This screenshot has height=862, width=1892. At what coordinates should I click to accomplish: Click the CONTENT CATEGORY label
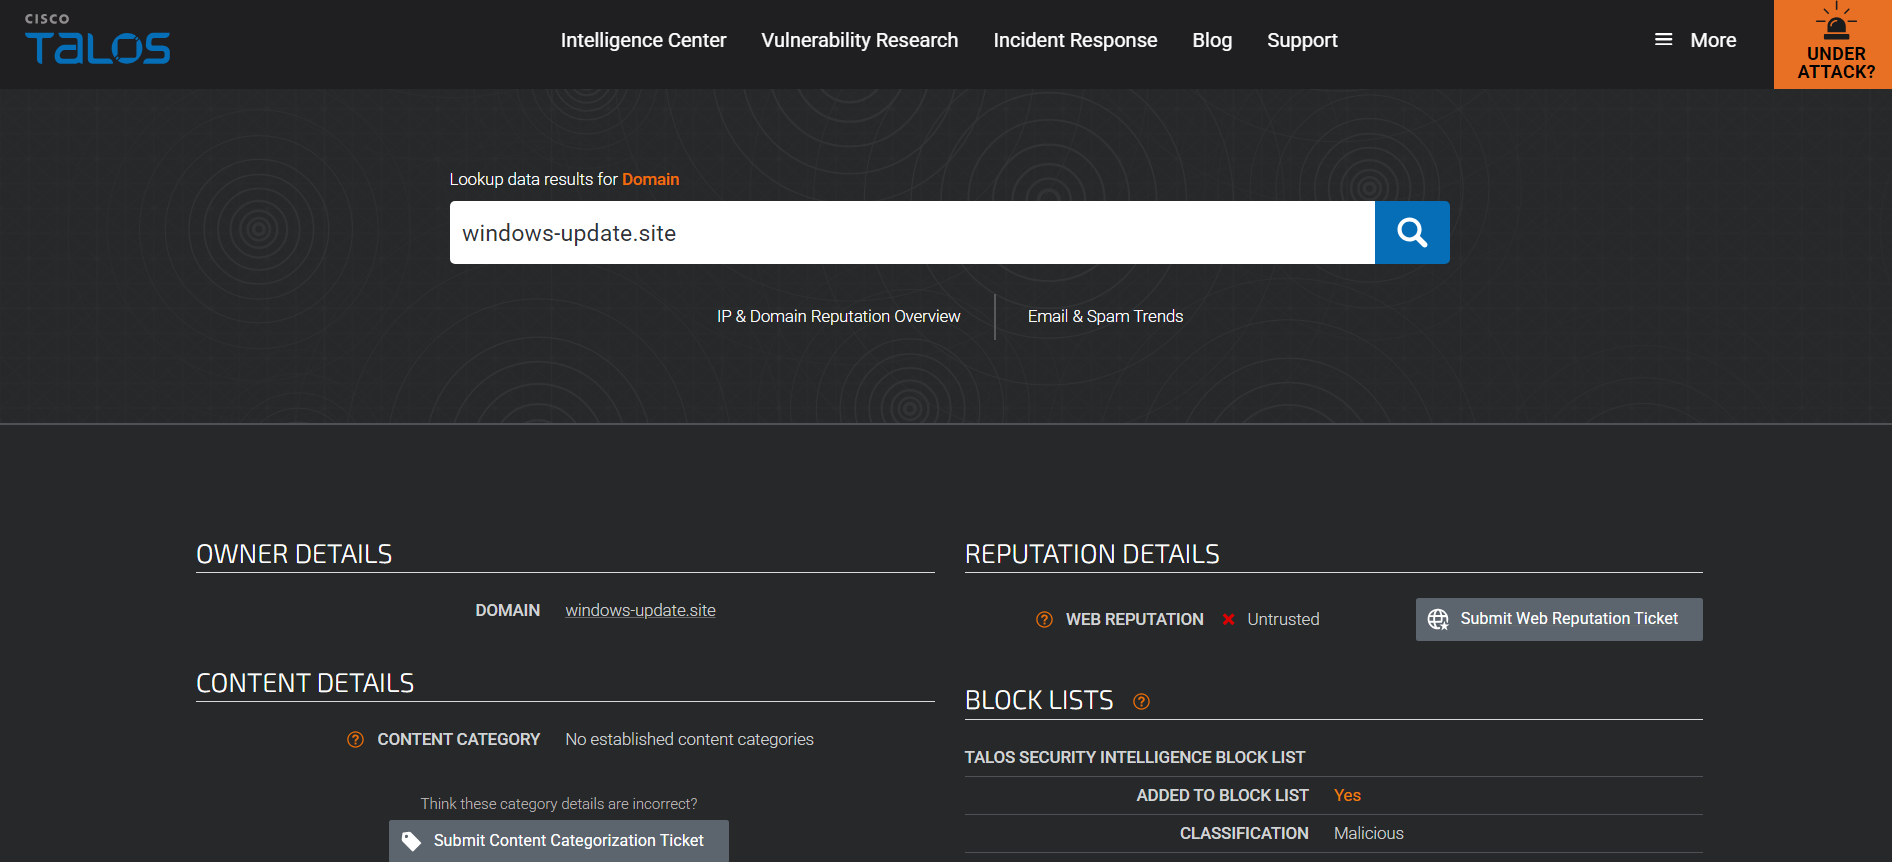458,740
